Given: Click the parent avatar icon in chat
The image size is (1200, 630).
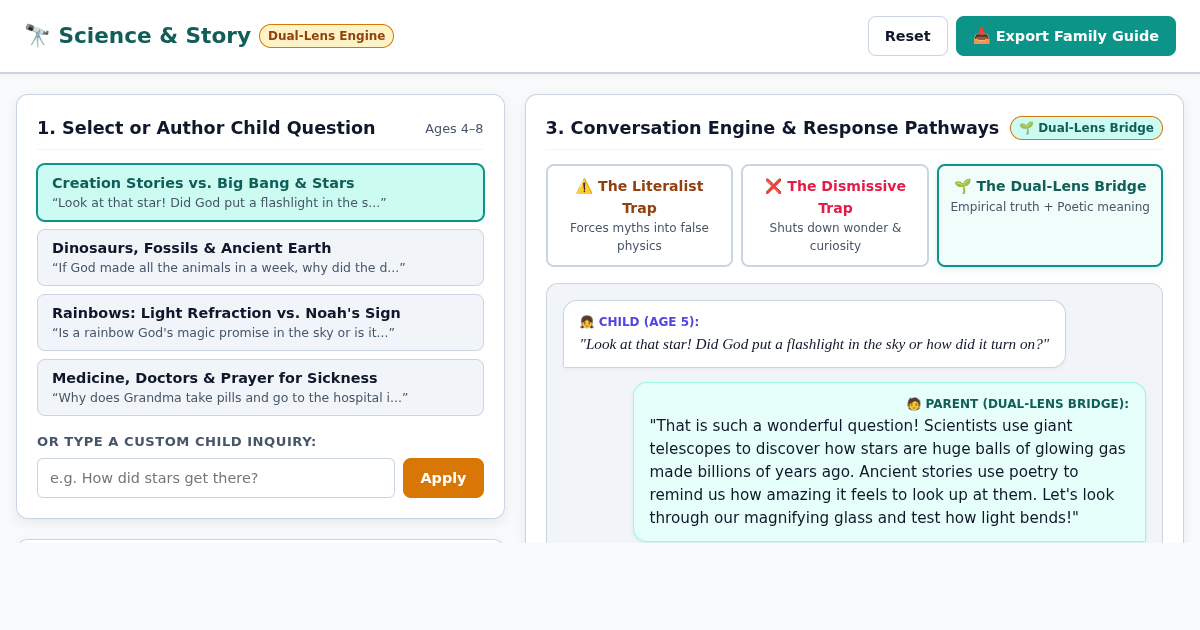Looking at the screenshot, I should point(914,404).
